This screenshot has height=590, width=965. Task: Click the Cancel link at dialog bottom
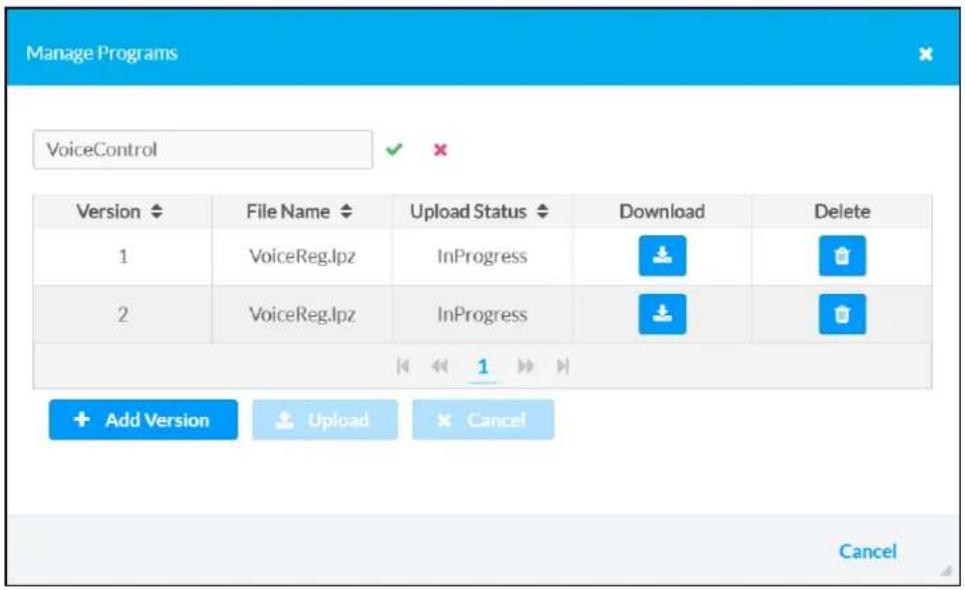(x=868, y=551)
